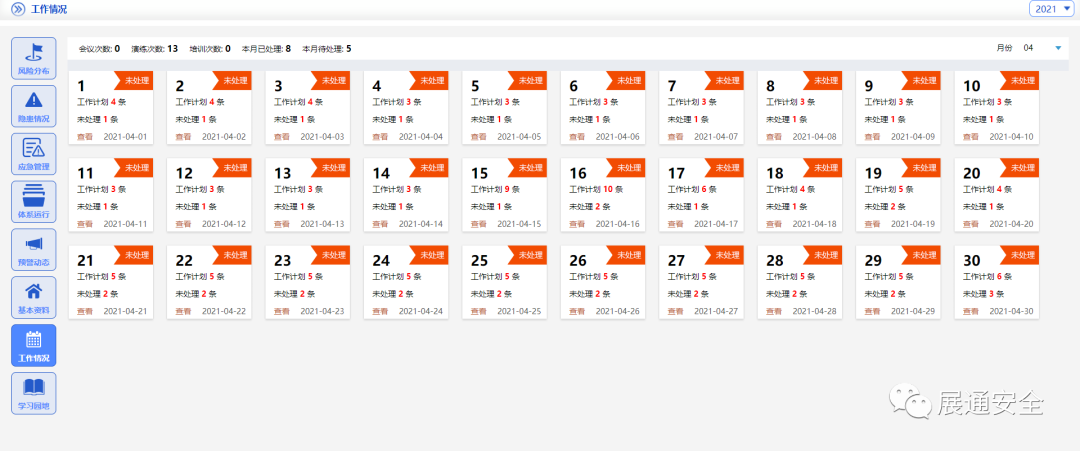Click 查看 link for 2021-04-06
Image resolution: width=1080 pixels, height=451 pixels.
(577, 136)
